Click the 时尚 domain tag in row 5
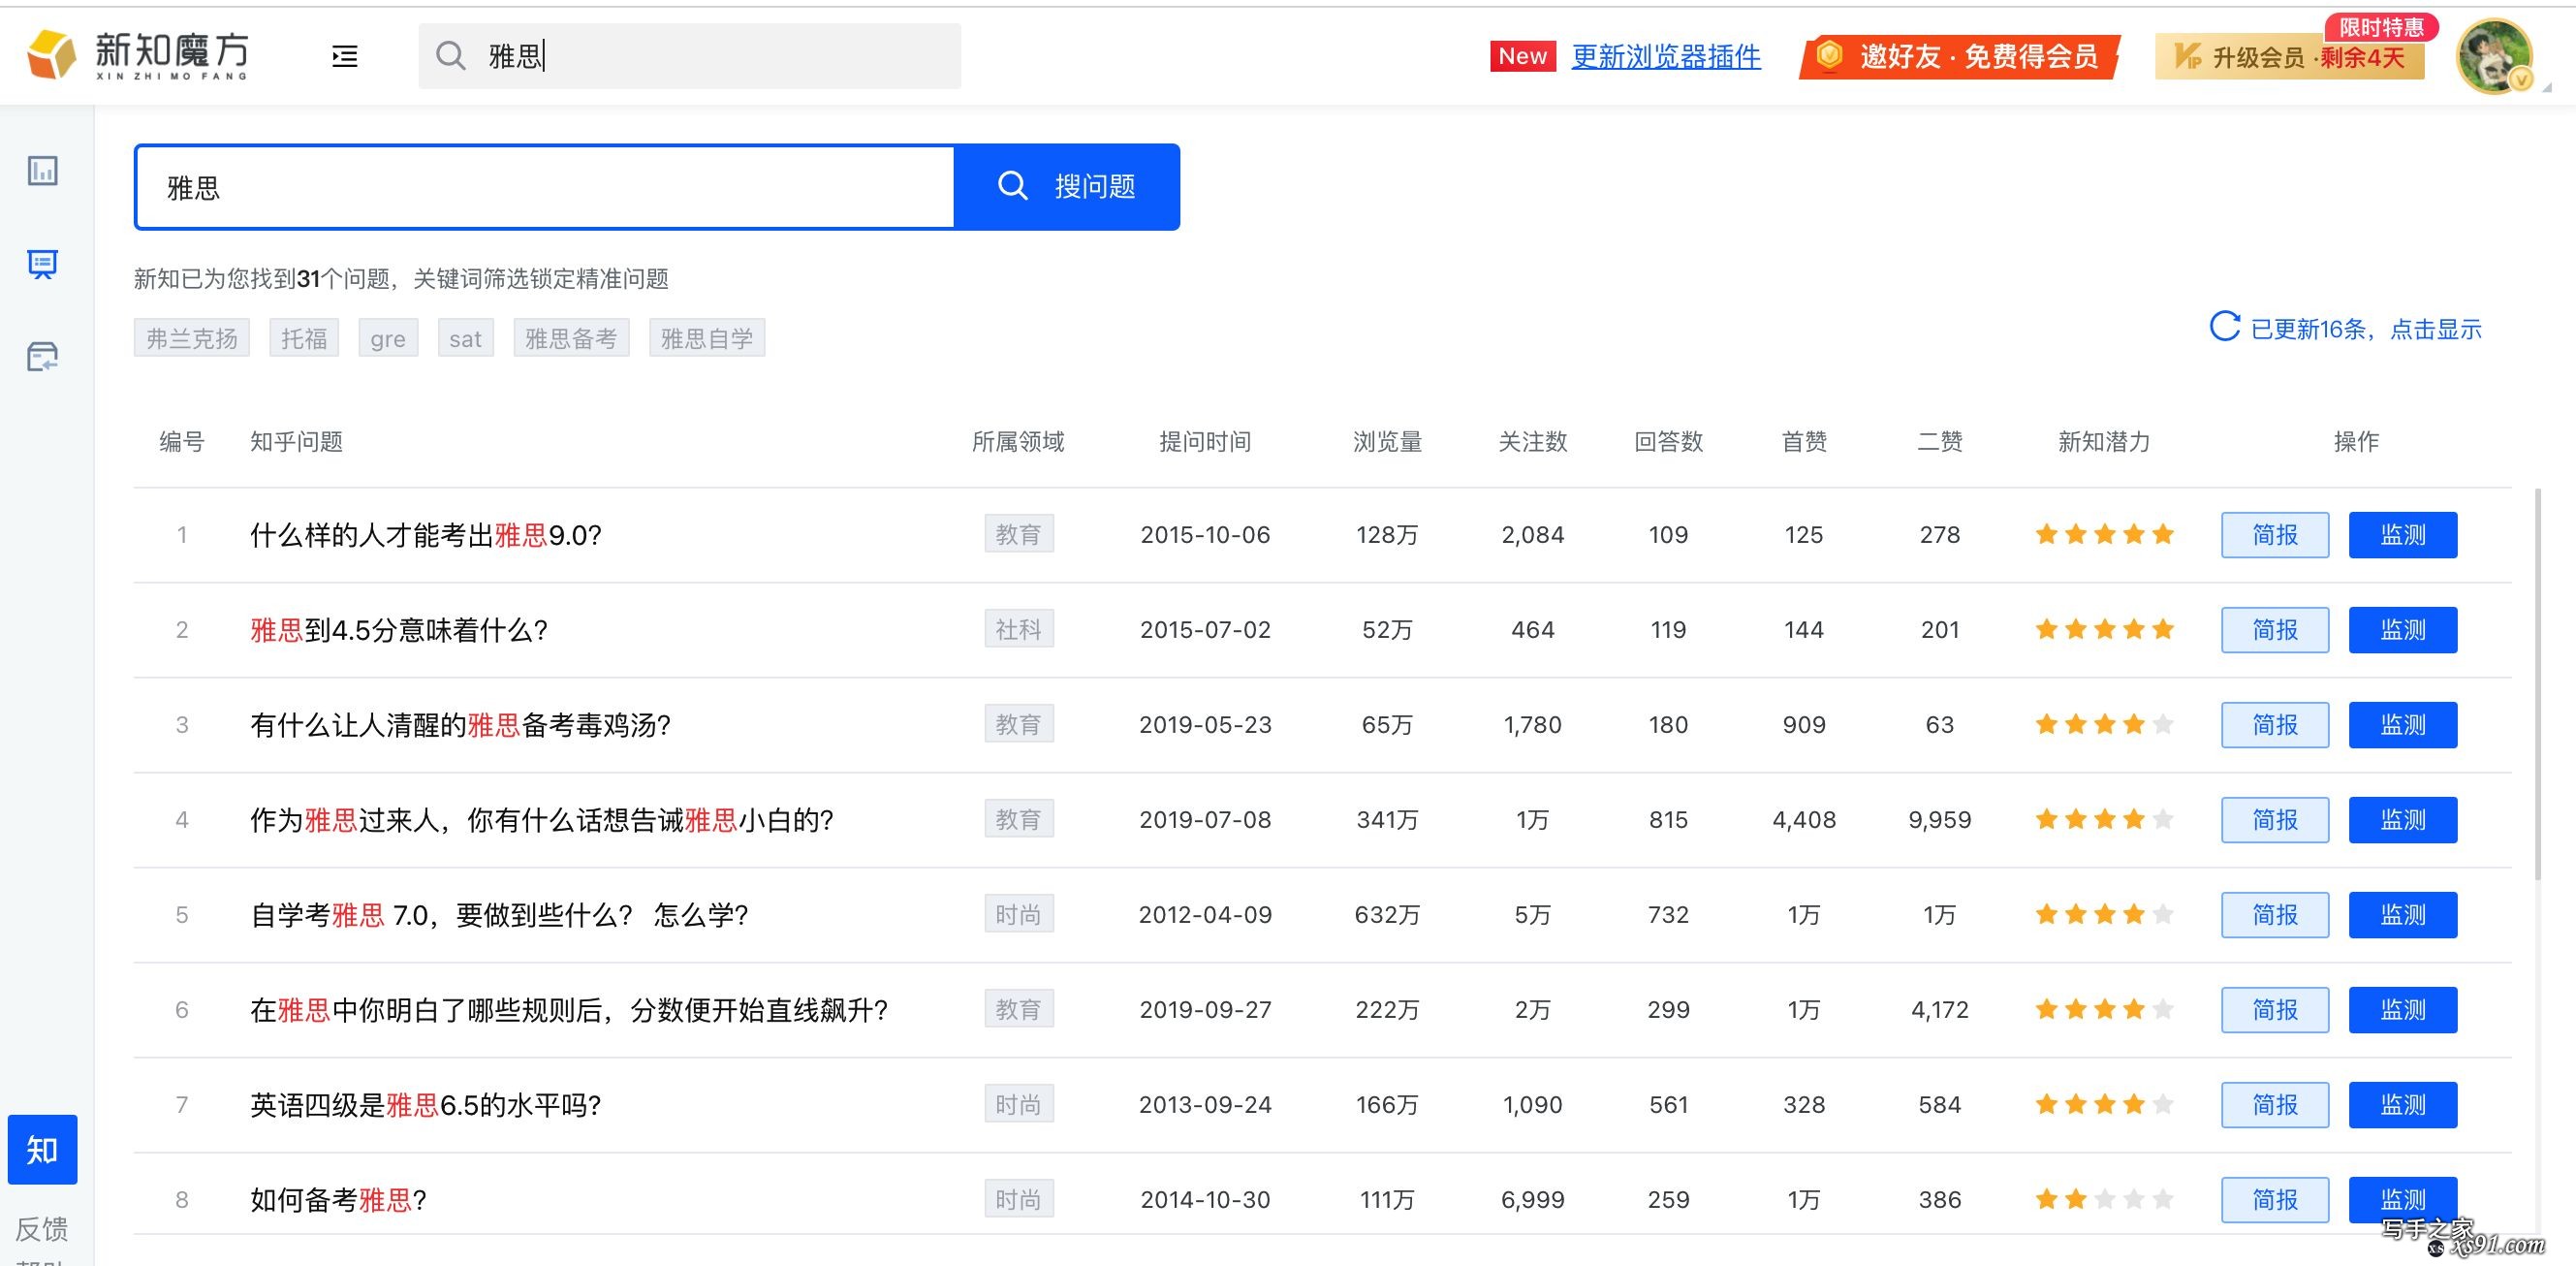 [1018, 914]
